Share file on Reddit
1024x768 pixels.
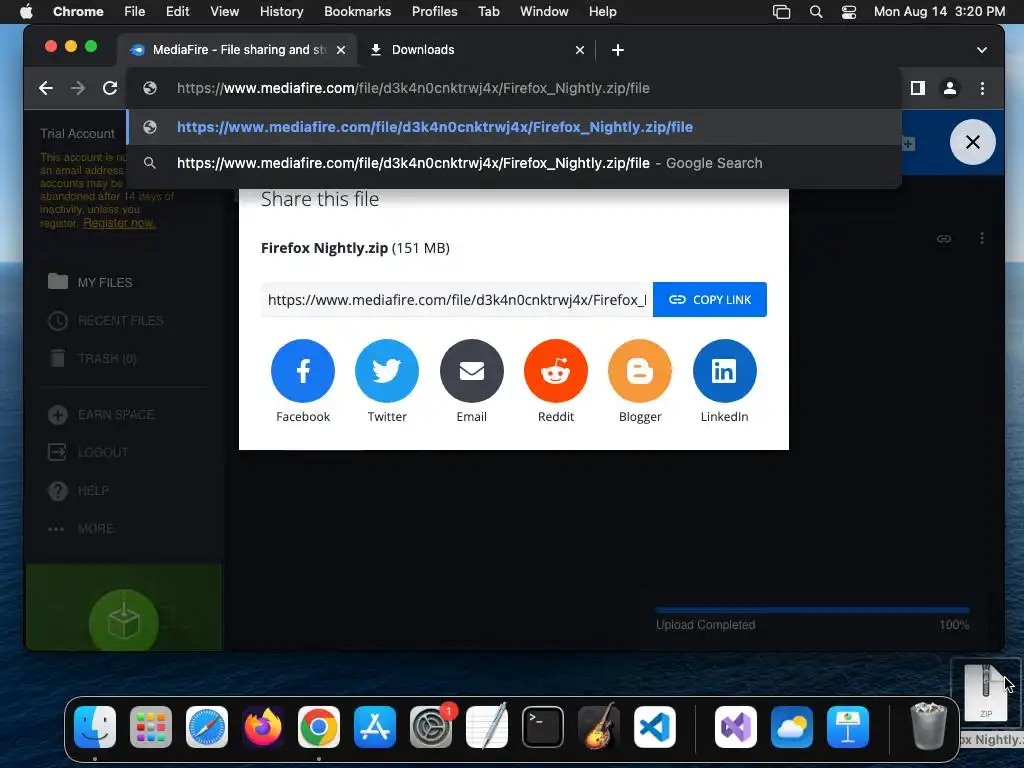pos(556,370)
